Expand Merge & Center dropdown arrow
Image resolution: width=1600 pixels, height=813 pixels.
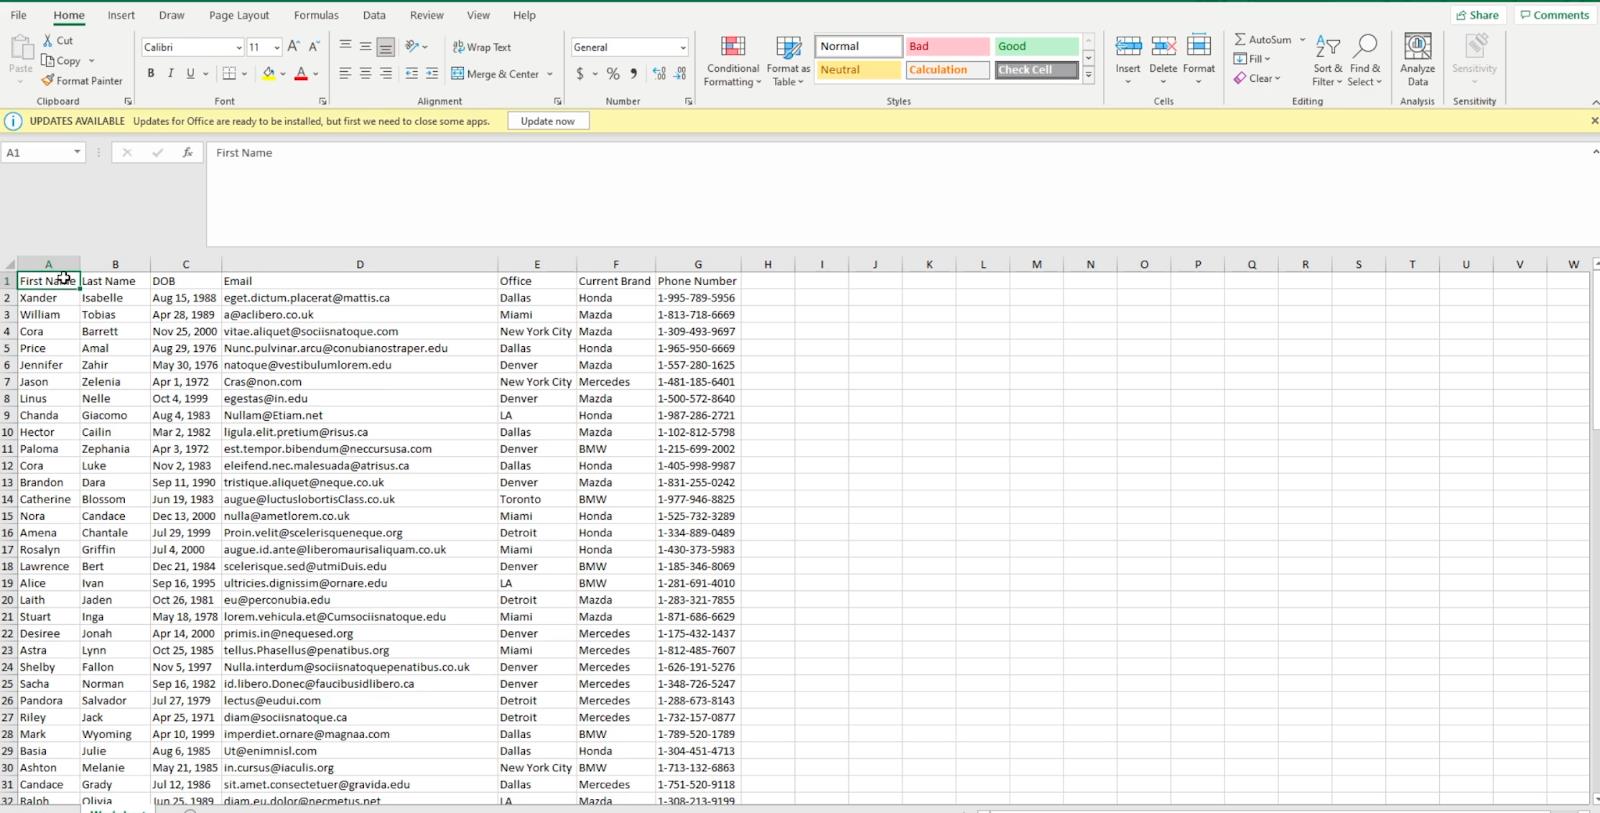pos(550,74)
